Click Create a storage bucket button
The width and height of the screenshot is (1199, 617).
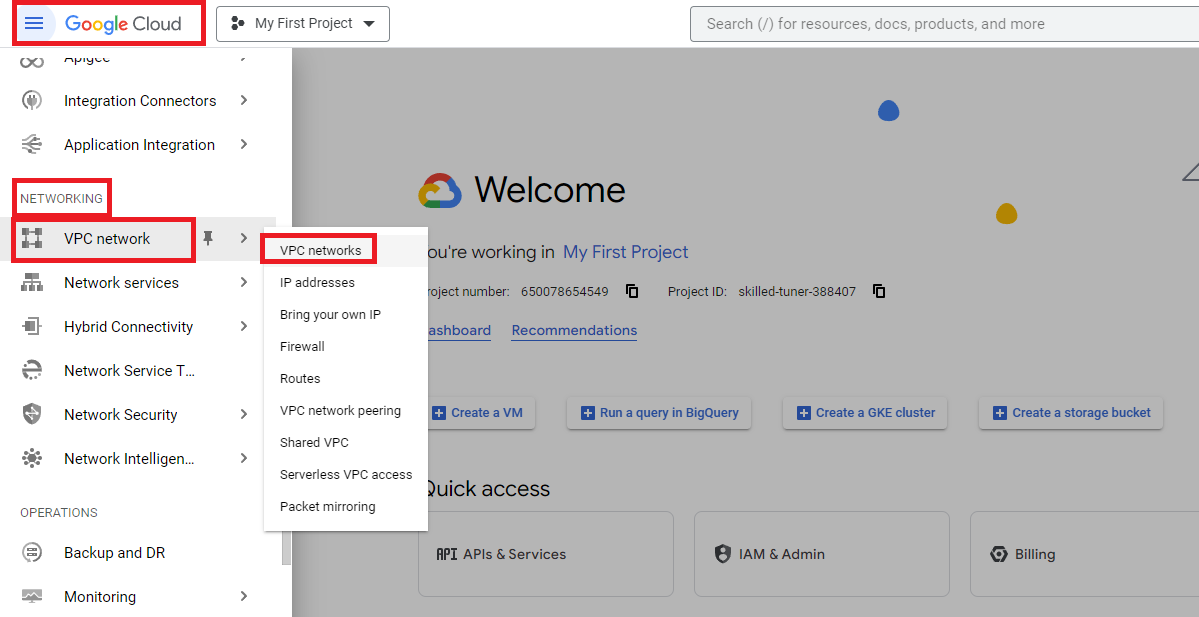pos(1071,413)
